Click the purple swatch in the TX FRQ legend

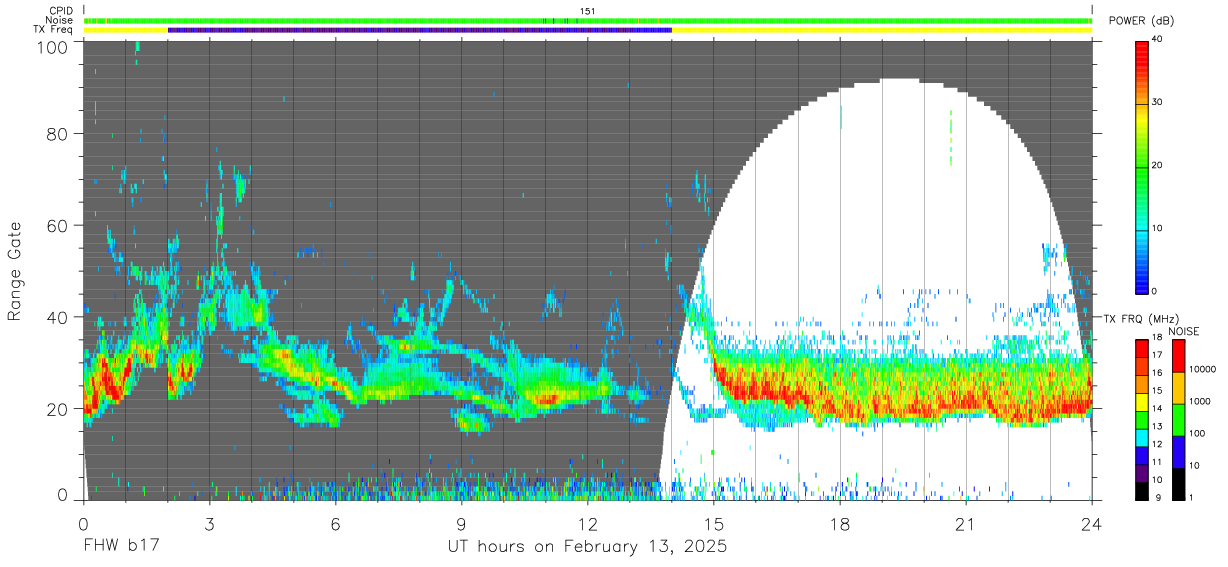pos(1141,473)
